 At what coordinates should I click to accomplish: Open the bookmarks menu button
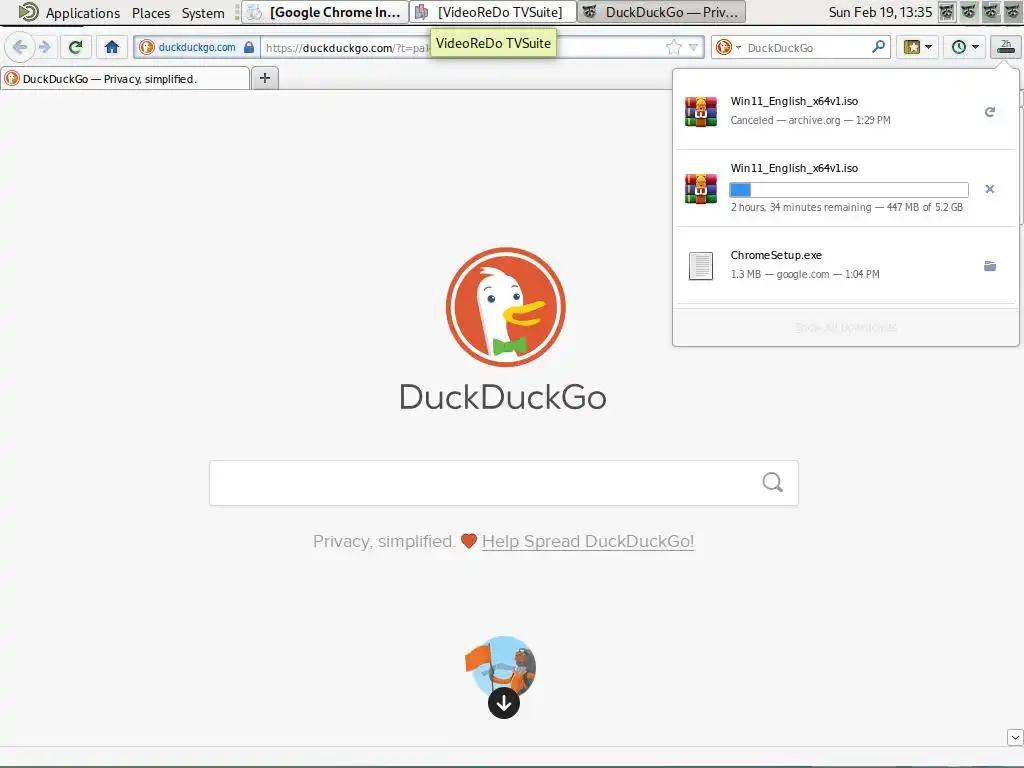click(917, 47)
